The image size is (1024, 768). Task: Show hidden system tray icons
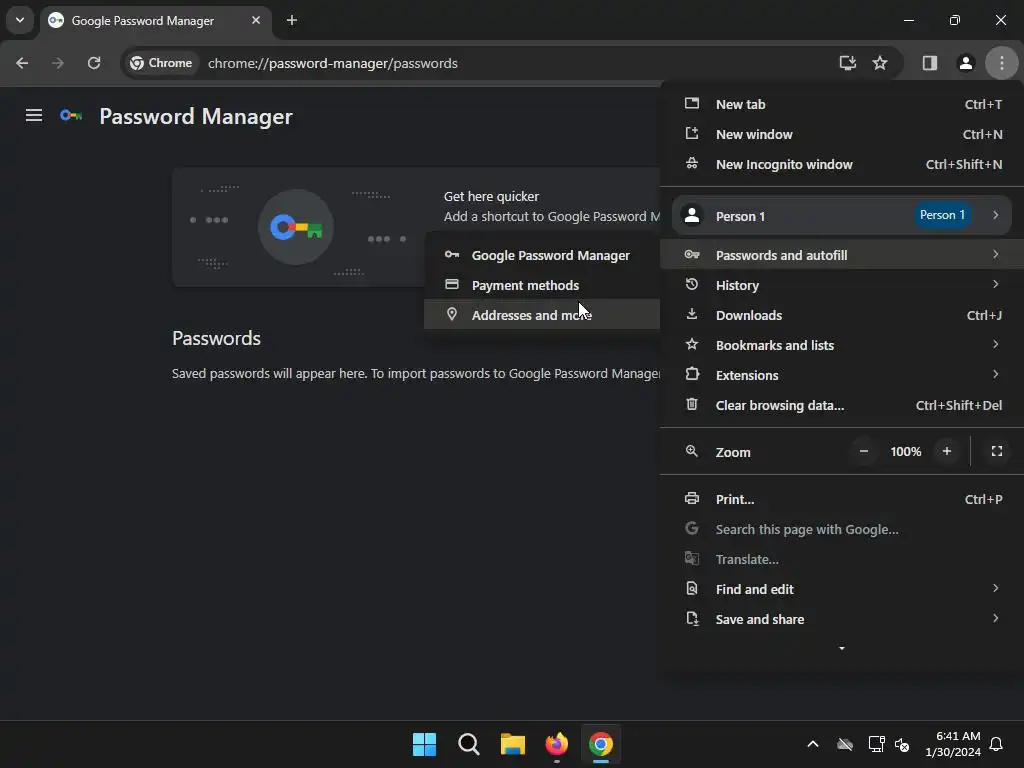point(813,744)
